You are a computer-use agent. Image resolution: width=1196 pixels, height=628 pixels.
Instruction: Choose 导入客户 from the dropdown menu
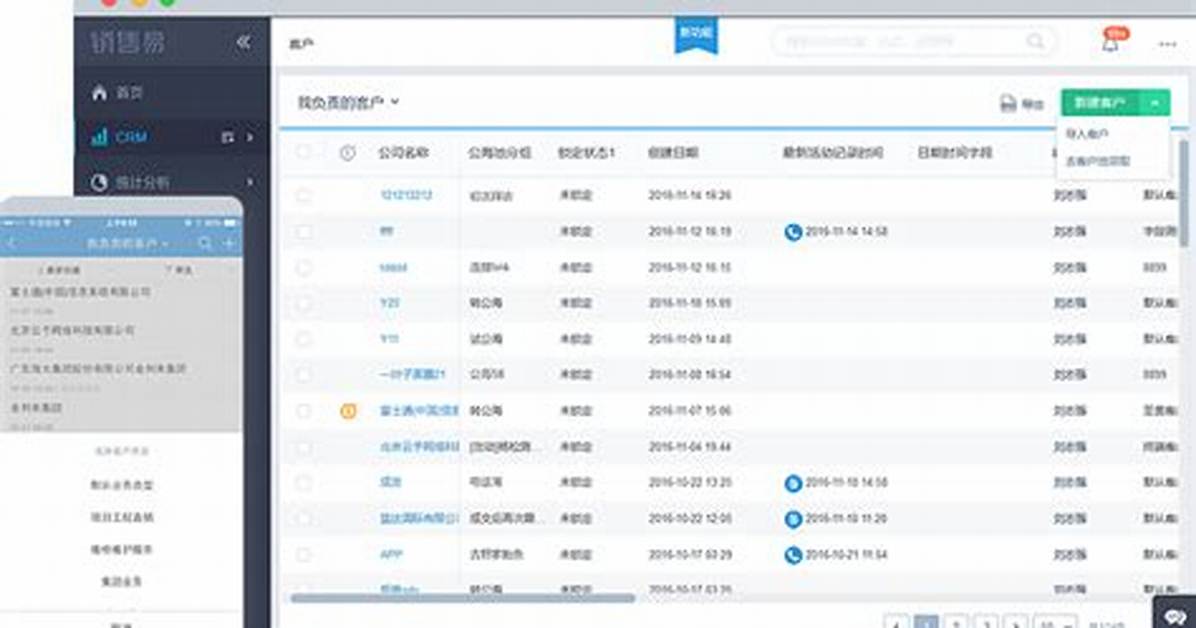point(1087,134)
